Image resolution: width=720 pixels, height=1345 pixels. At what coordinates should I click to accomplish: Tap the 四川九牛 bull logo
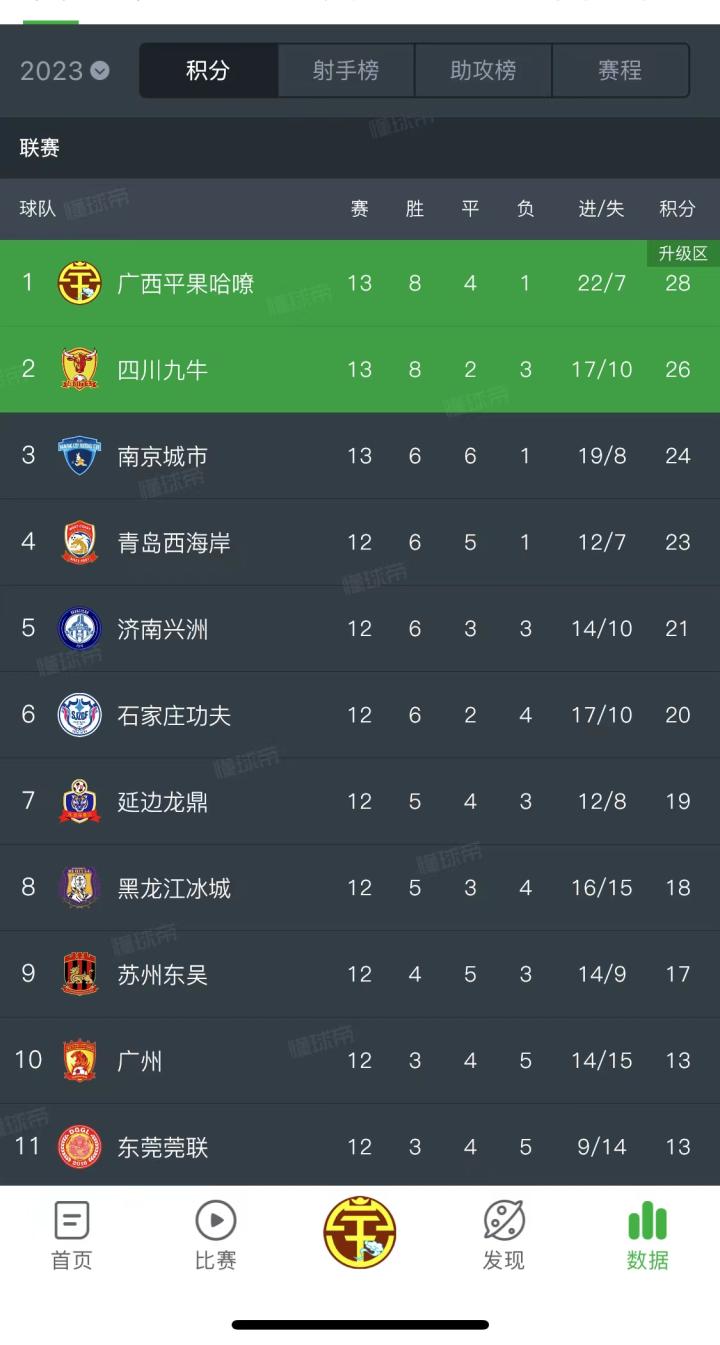[x=80, y=369]
